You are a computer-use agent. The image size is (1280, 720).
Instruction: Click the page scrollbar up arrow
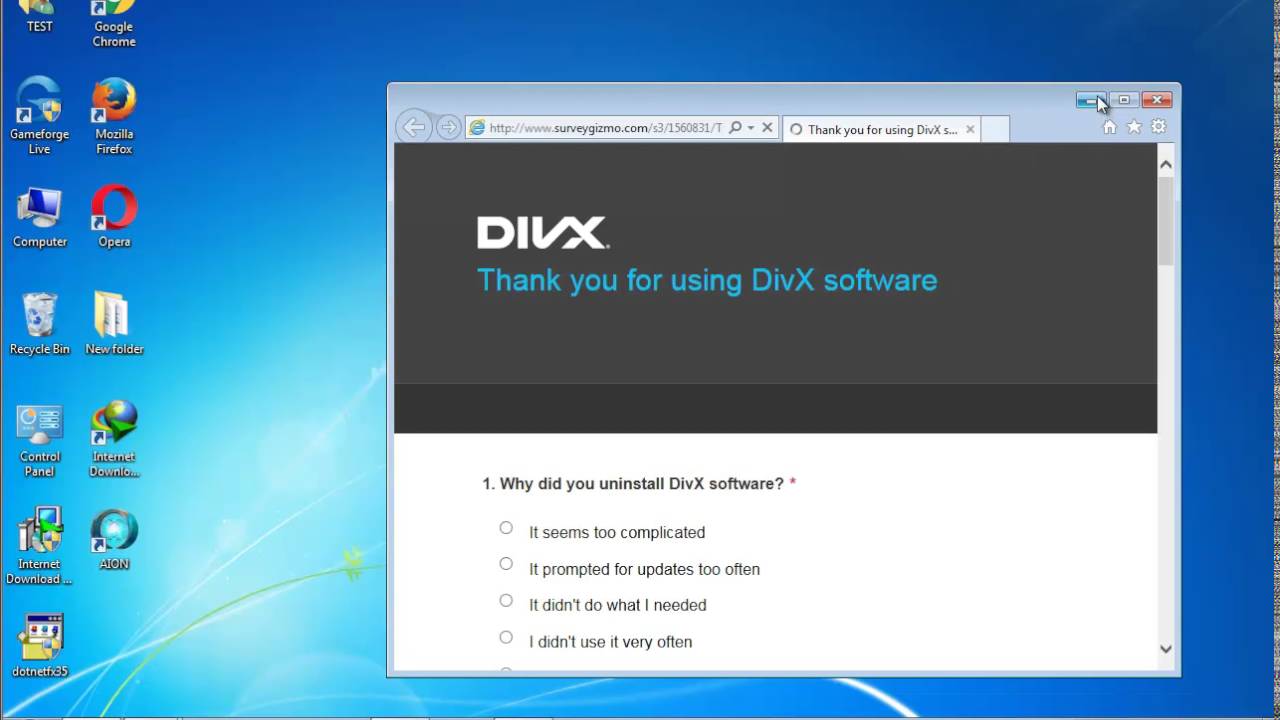tap(1165, 164)
